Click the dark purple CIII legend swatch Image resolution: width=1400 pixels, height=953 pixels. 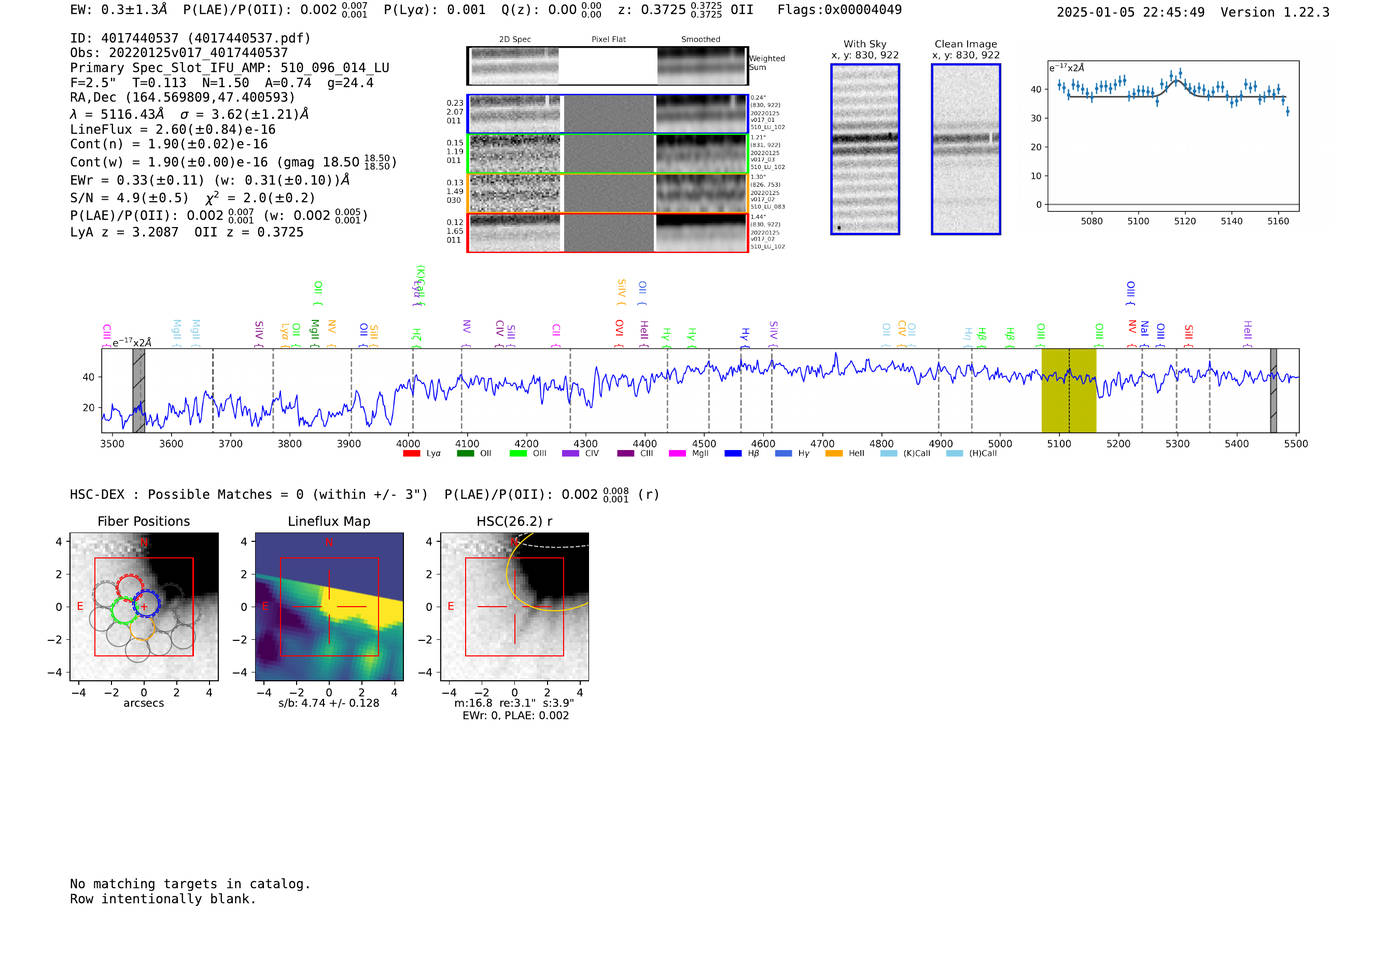point(625,454)
